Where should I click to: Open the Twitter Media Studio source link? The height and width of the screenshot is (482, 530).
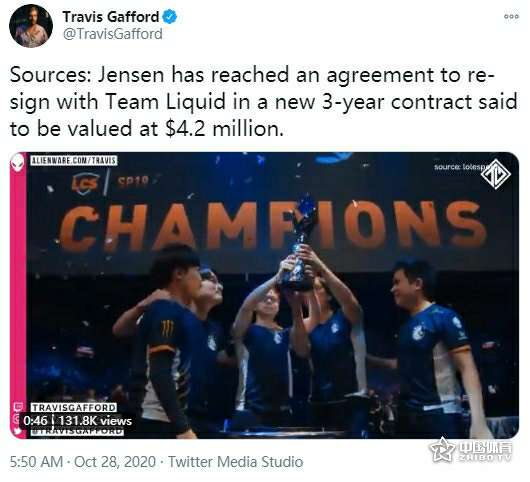pos(235,462)
